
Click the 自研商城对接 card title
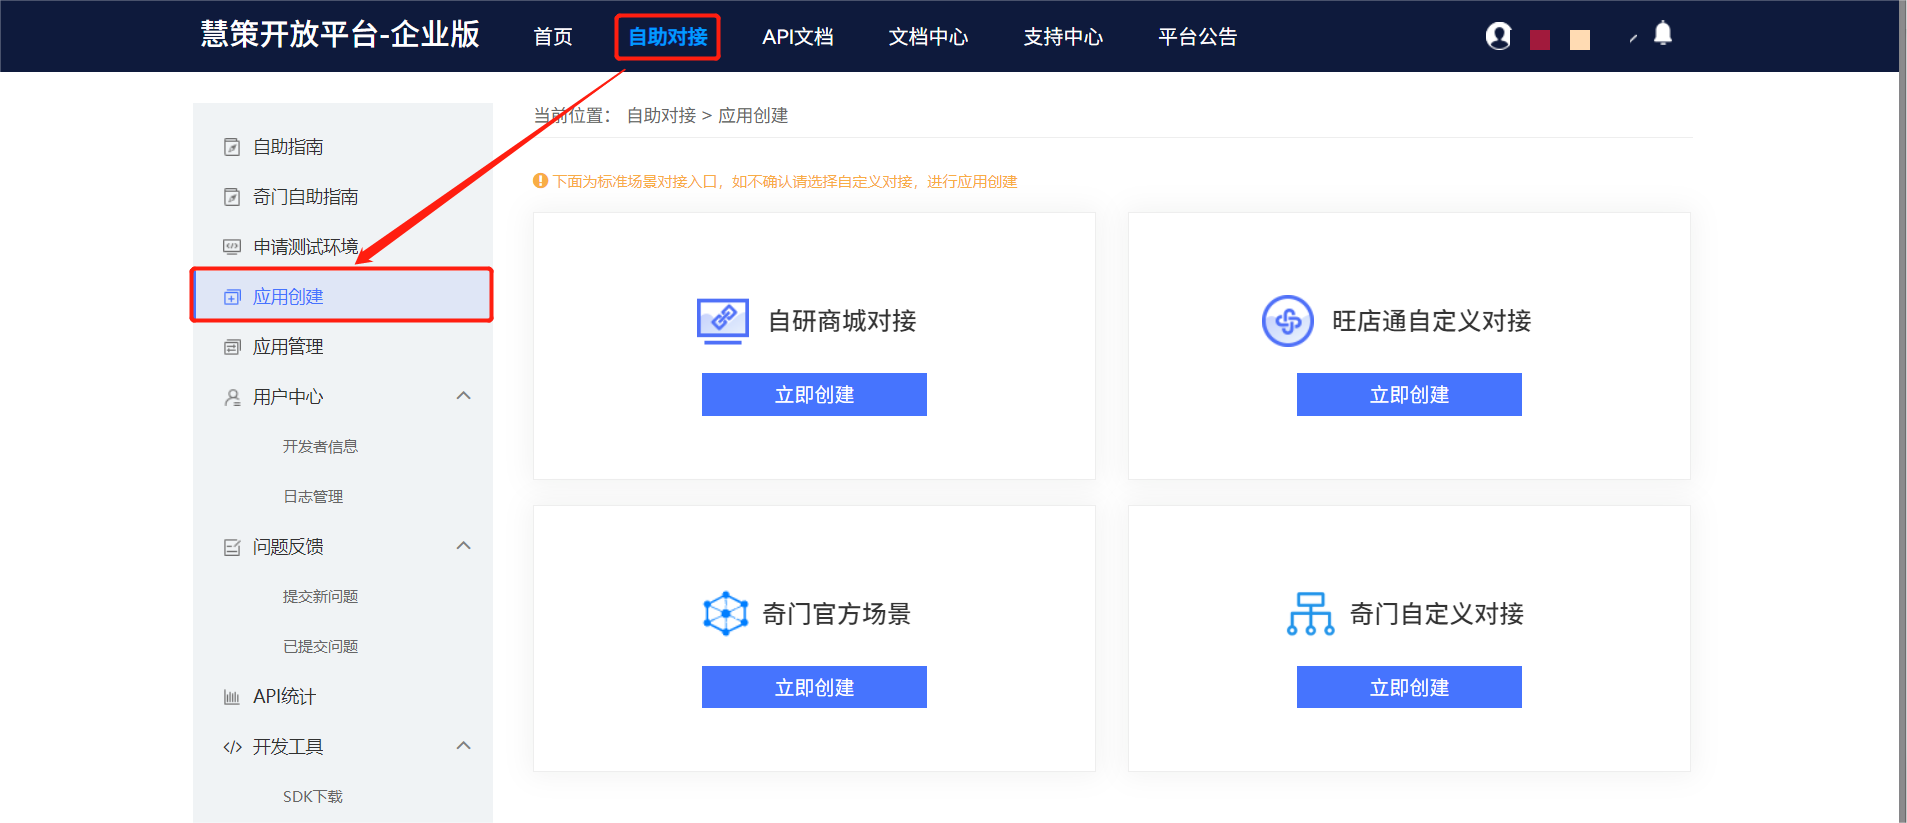click(x=842, y=321)
